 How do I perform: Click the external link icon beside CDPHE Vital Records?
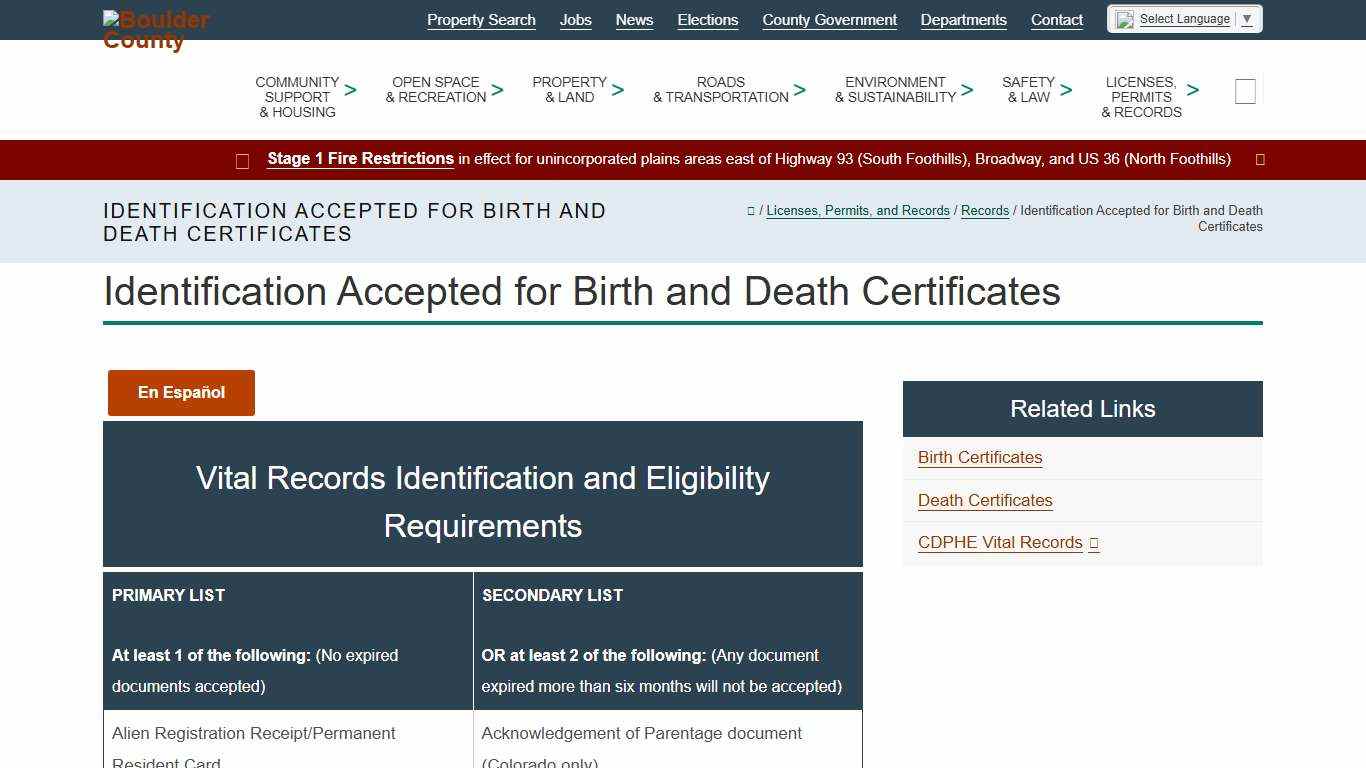[1093, 543]
